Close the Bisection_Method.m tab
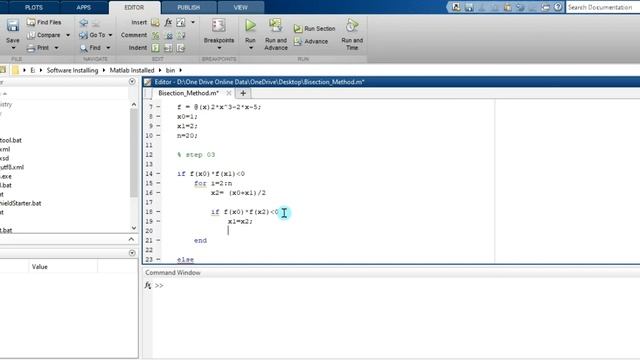Image resolution: width=640 pixels, height=360 pixels. pyautogui.click(x=229, y=93)
